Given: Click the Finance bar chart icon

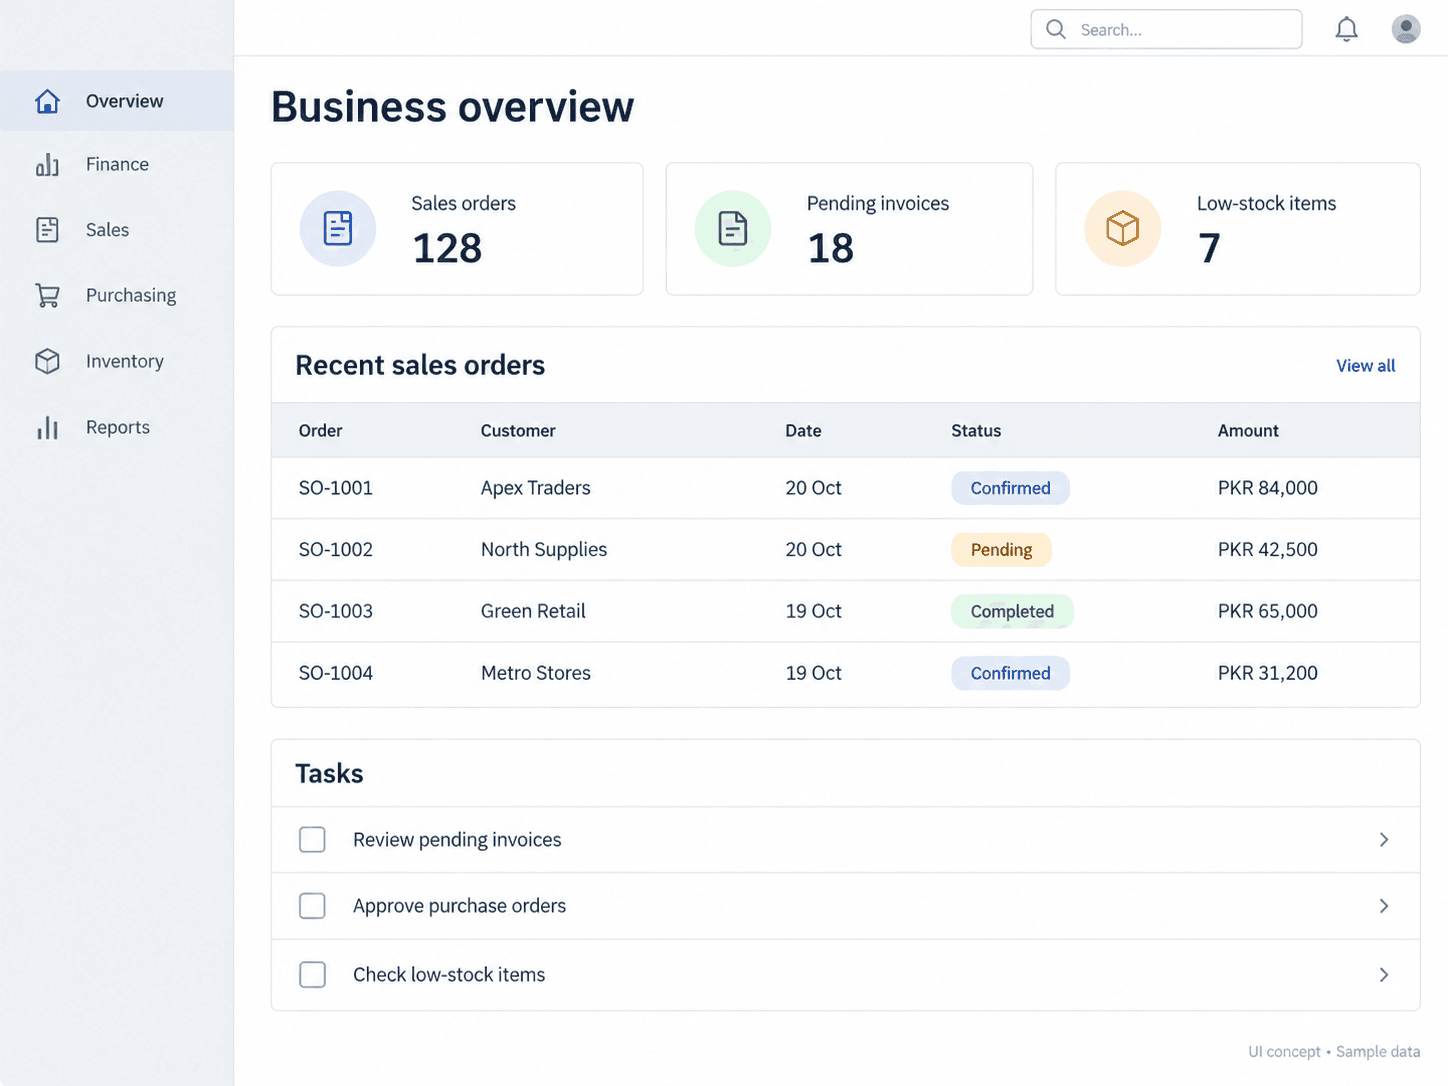Looking at the screenshot, I should (x=47, y=165).
